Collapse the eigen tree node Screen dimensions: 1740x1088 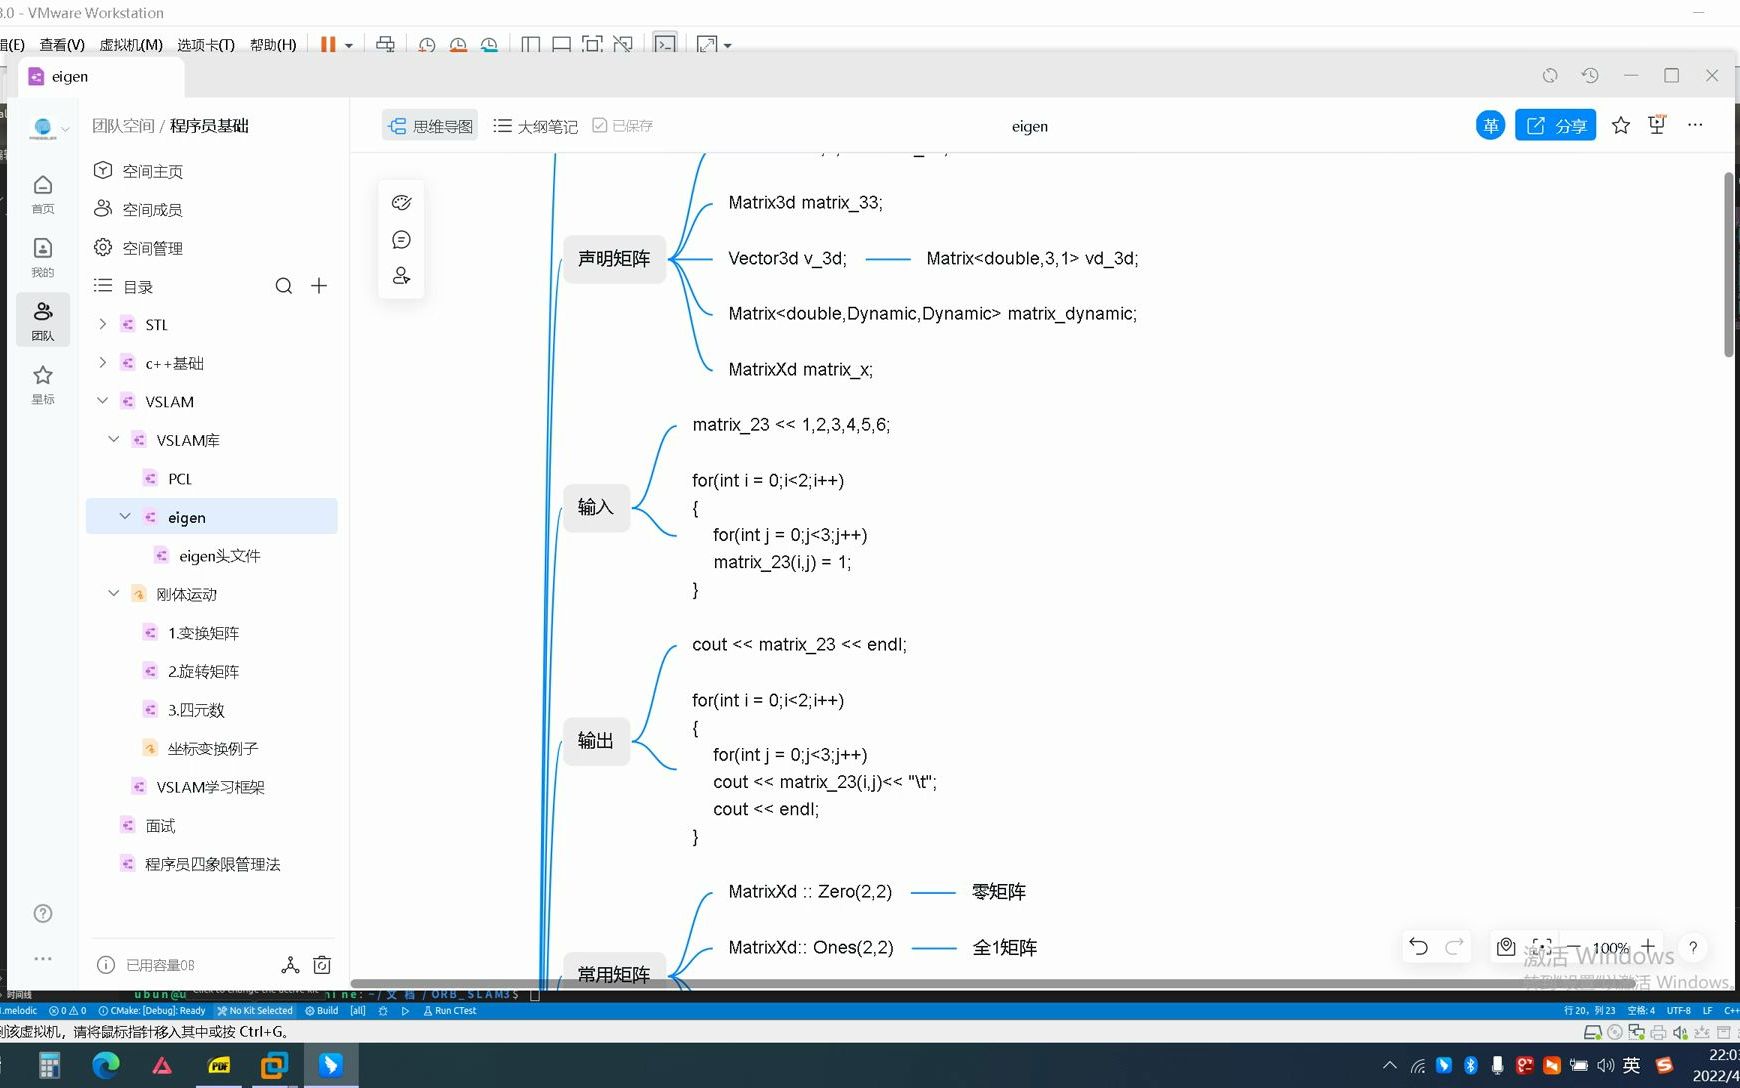125,516
